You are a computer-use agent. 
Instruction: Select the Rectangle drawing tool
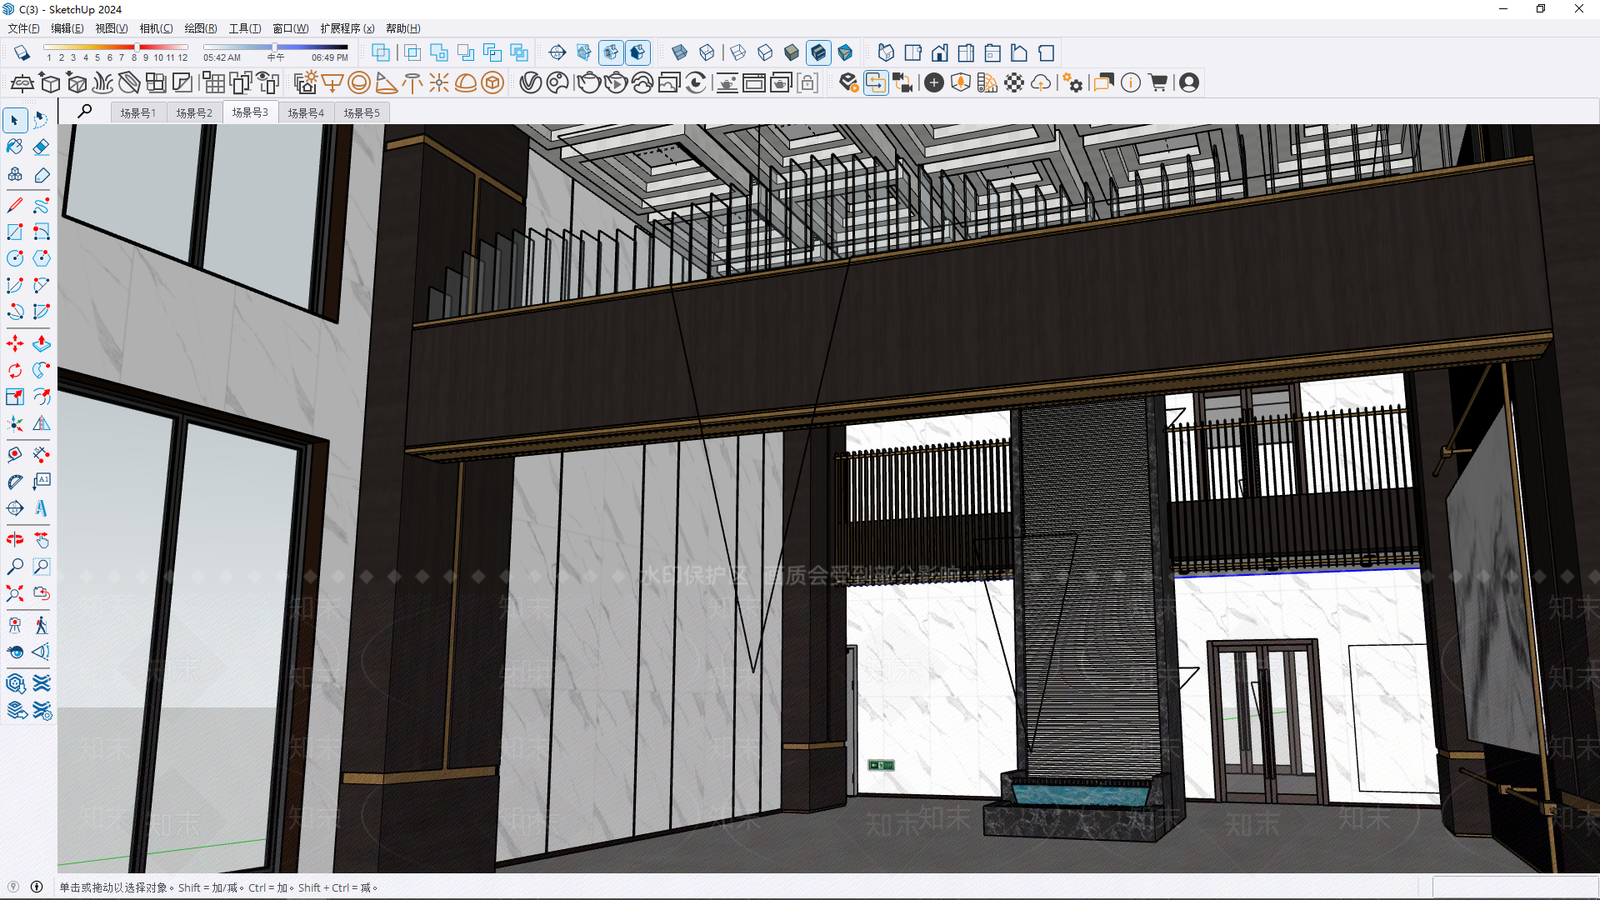click(15, 232)
